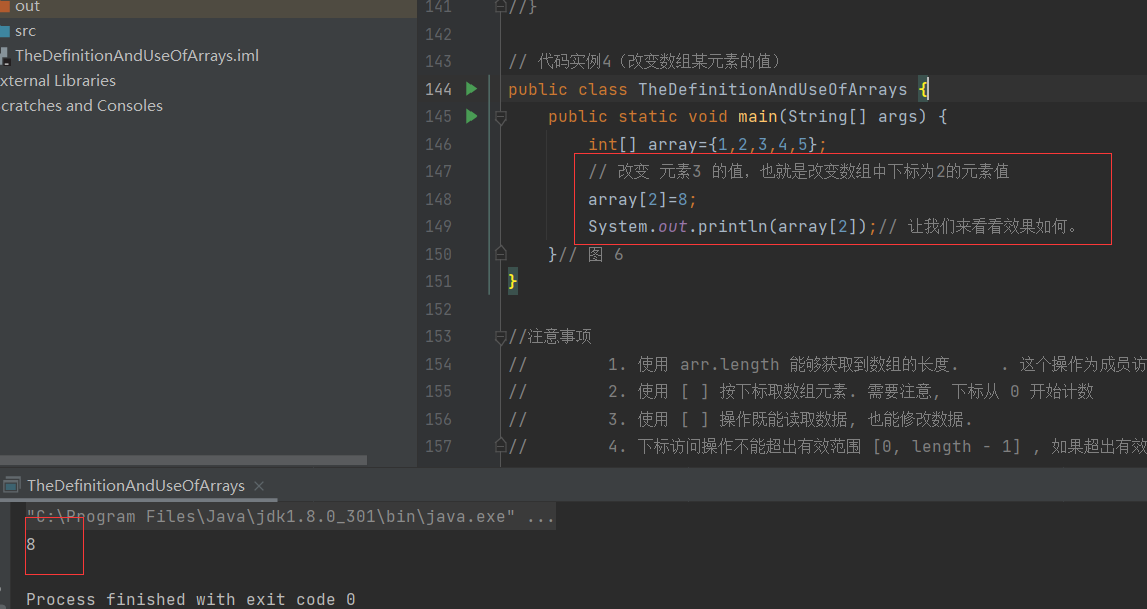This screenshot has width=1147, height=609.
Task: Collapse the main method fold marker at line 145
Action: [501, 116]
